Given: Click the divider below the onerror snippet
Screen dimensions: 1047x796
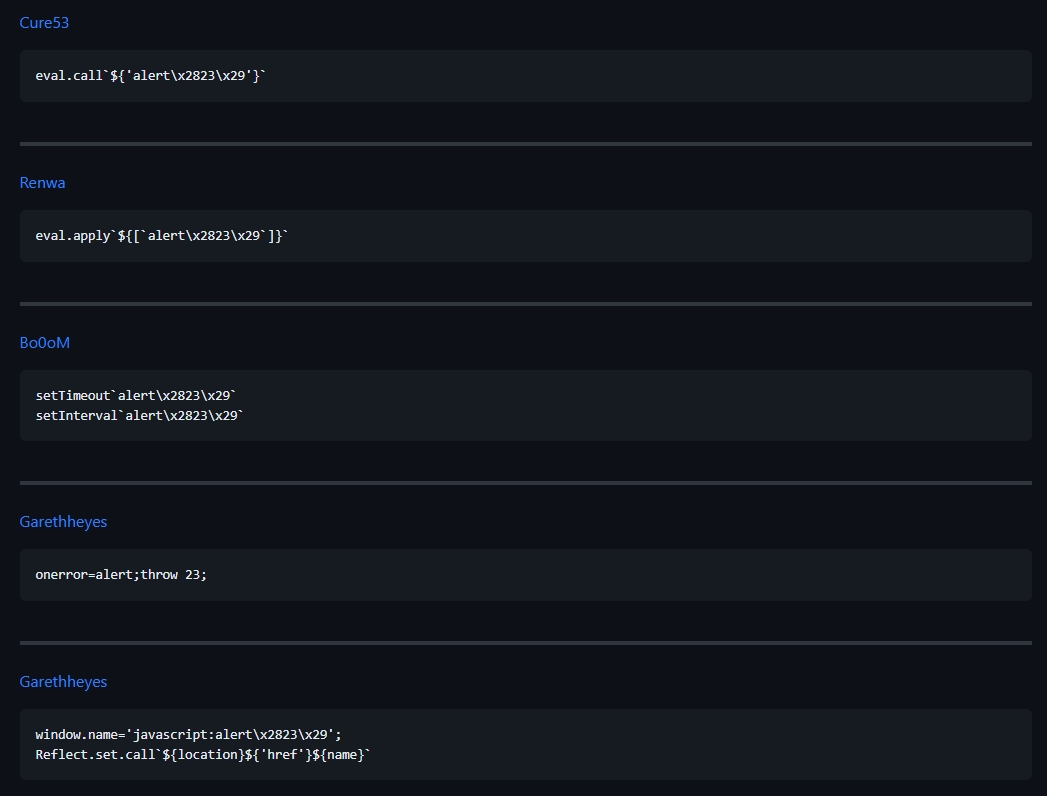Looking at the screenshot, I should pyautogui.click(x=525, y=643).
